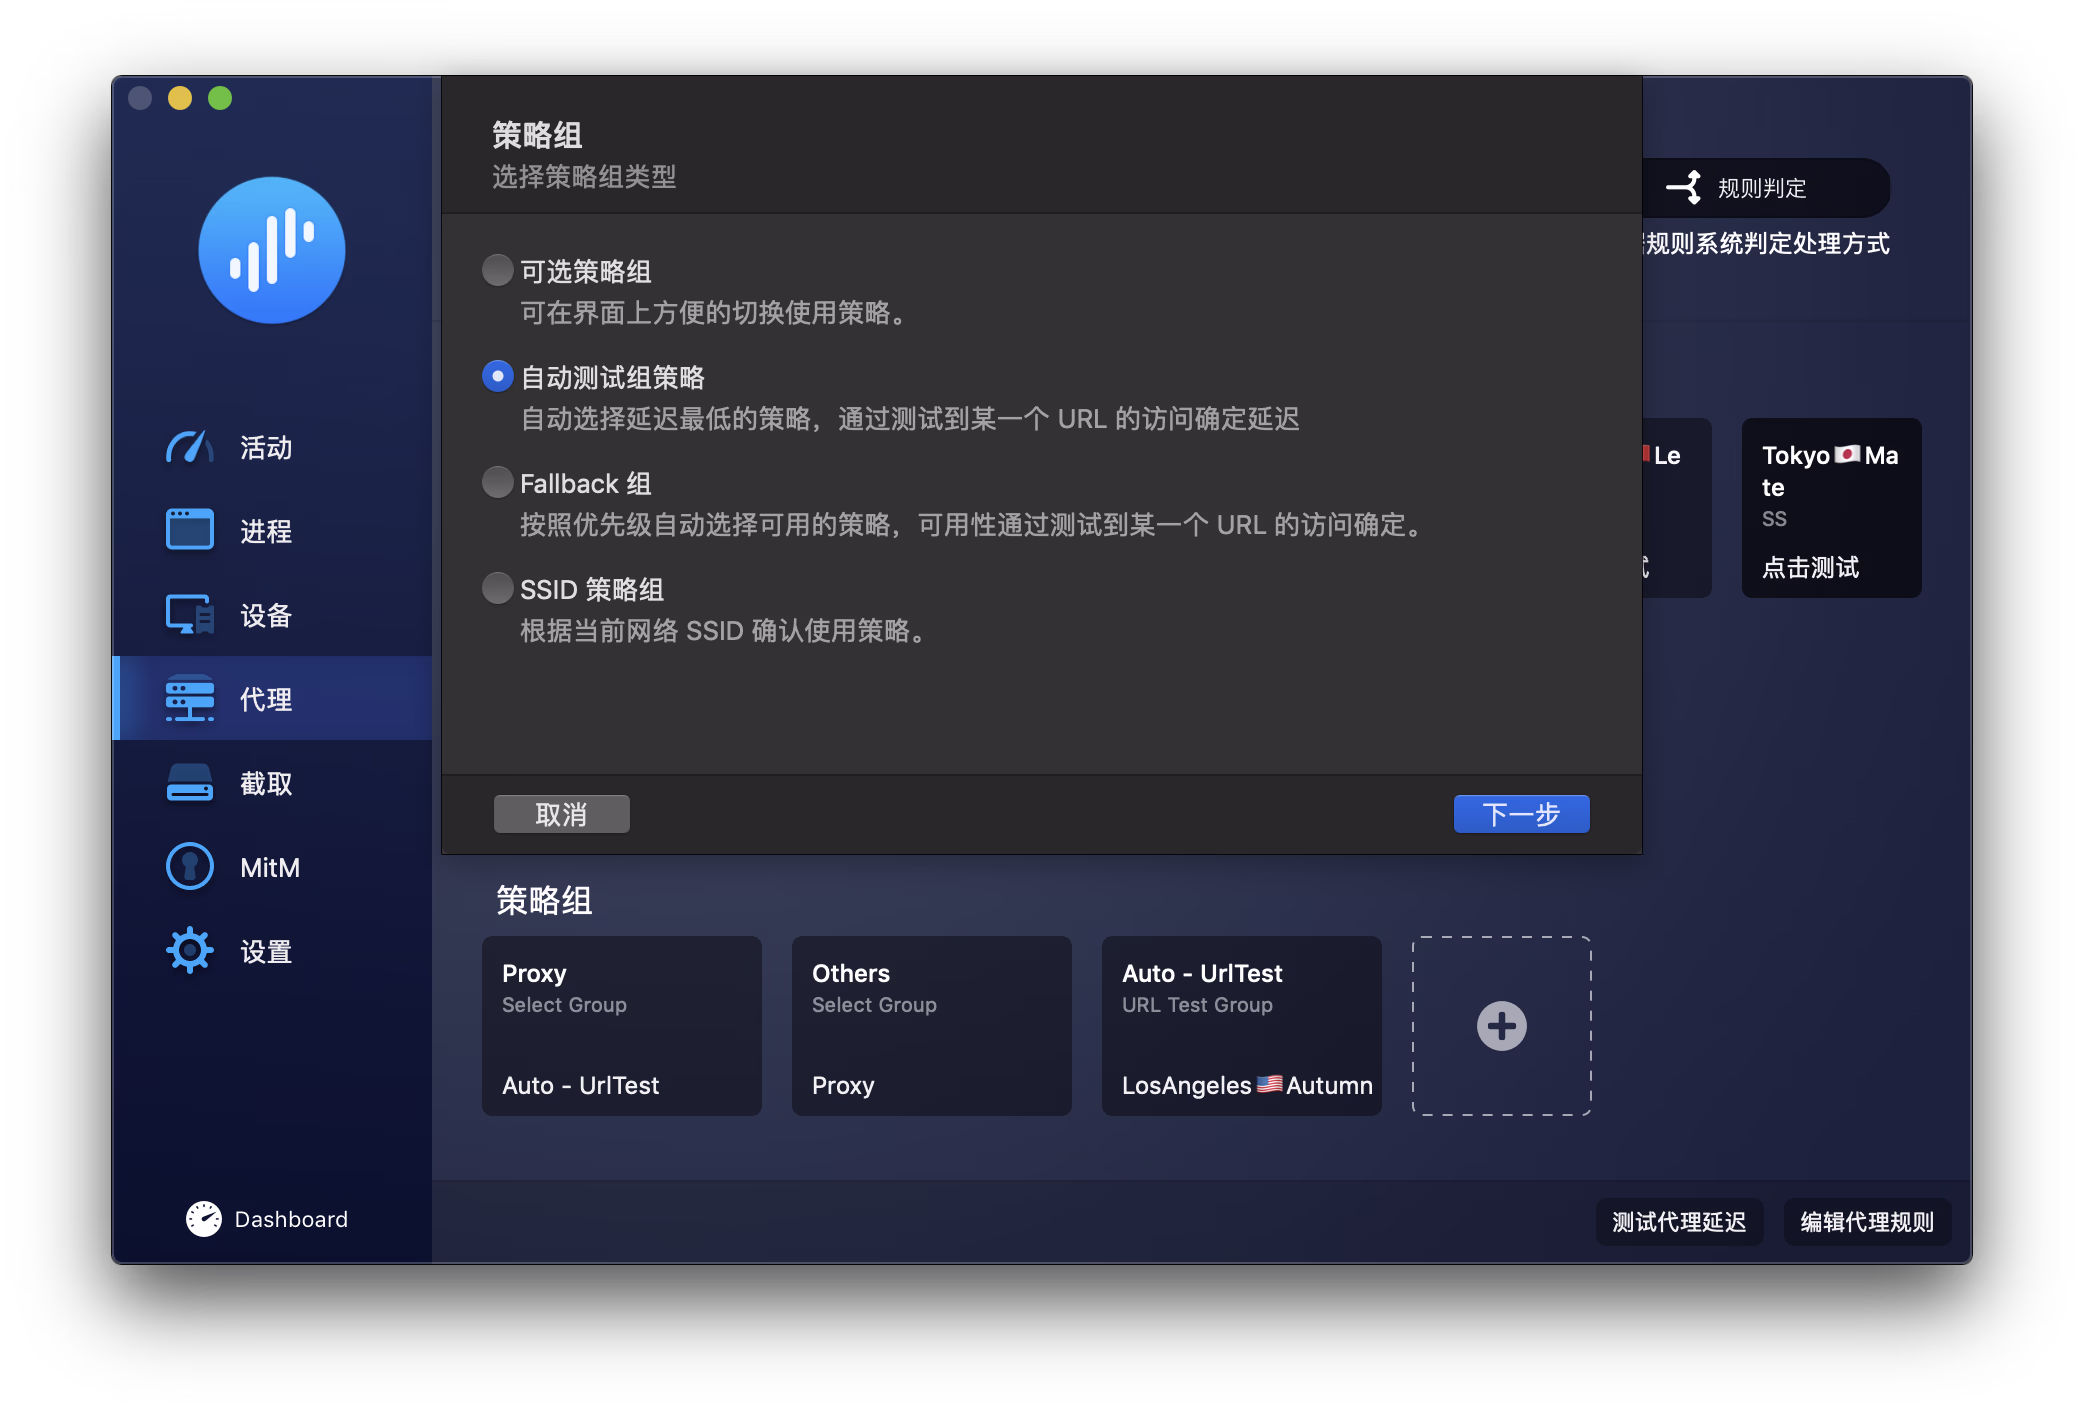The height and width of the screenshot is (1412, 2084).
Task: Select the 可选策略组 radio button
Action: point(497,270)
